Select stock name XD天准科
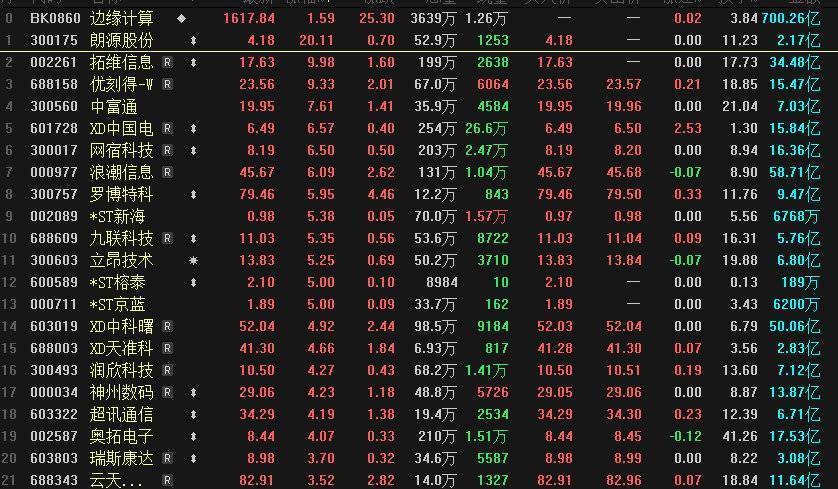This screenshot has width=838, height=489. tap(121, 348)
